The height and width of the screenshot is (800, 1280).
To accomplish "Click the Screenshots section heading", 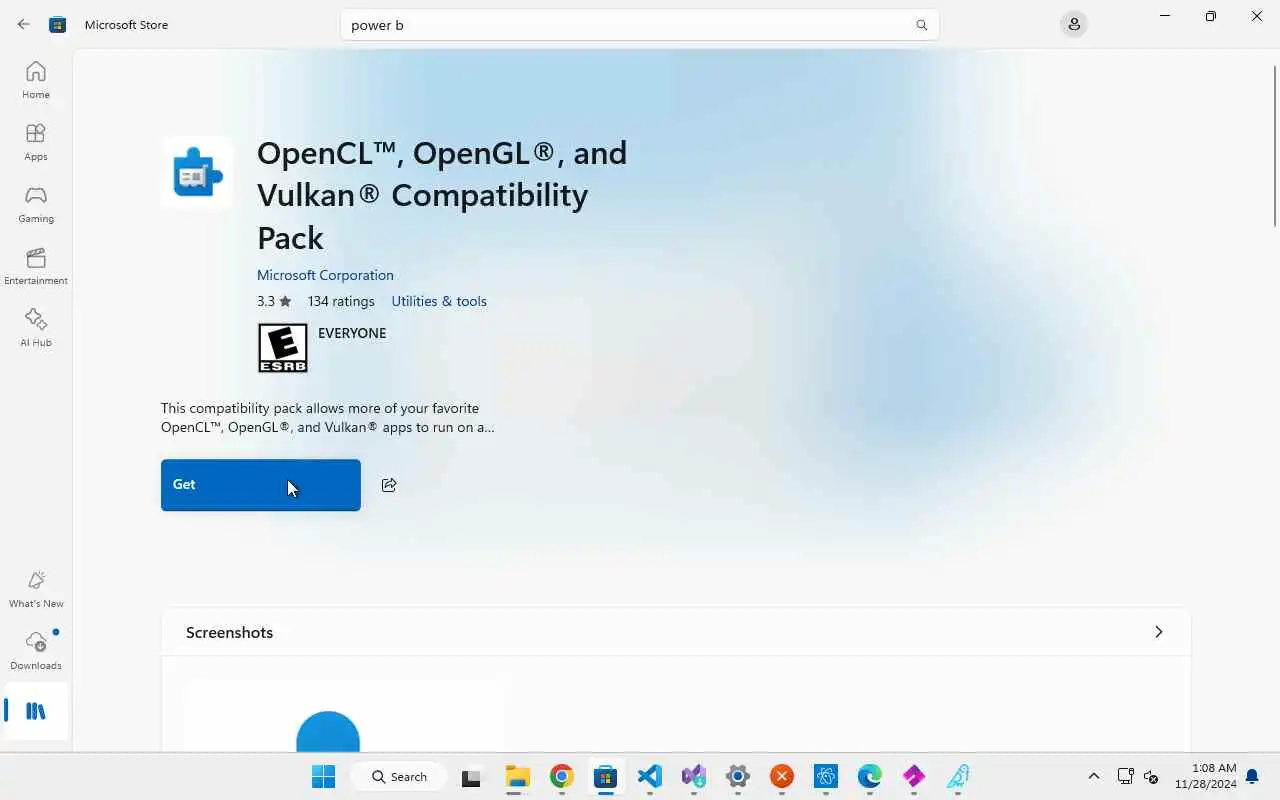I will point(229,632).
